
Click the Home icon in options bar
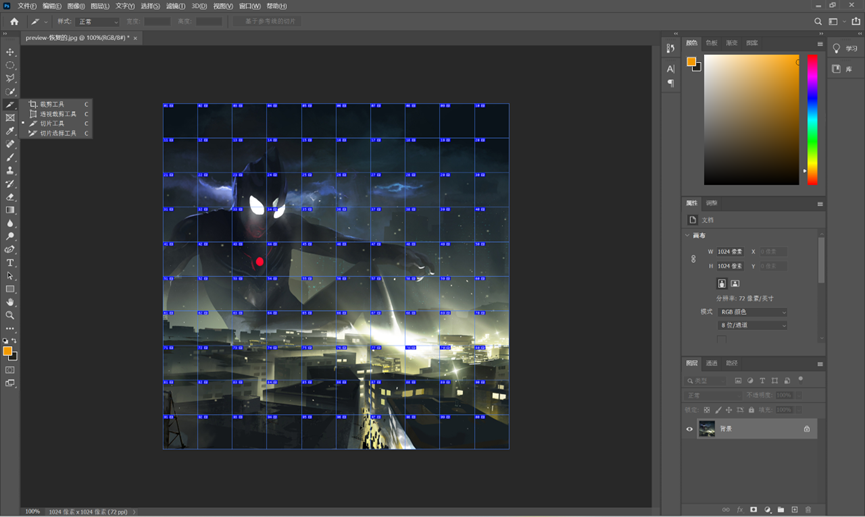14,21
